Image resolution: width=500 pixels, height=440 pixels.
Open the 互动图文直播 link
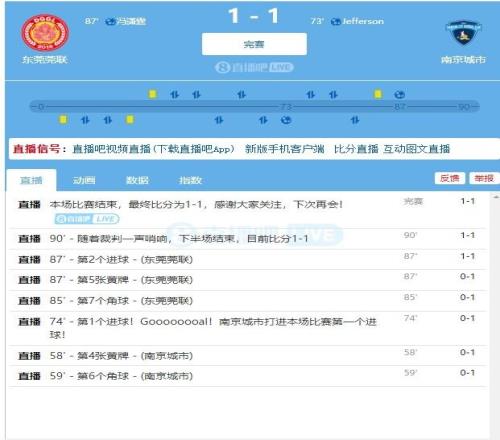pyautogui.click(x=416, y=149)
